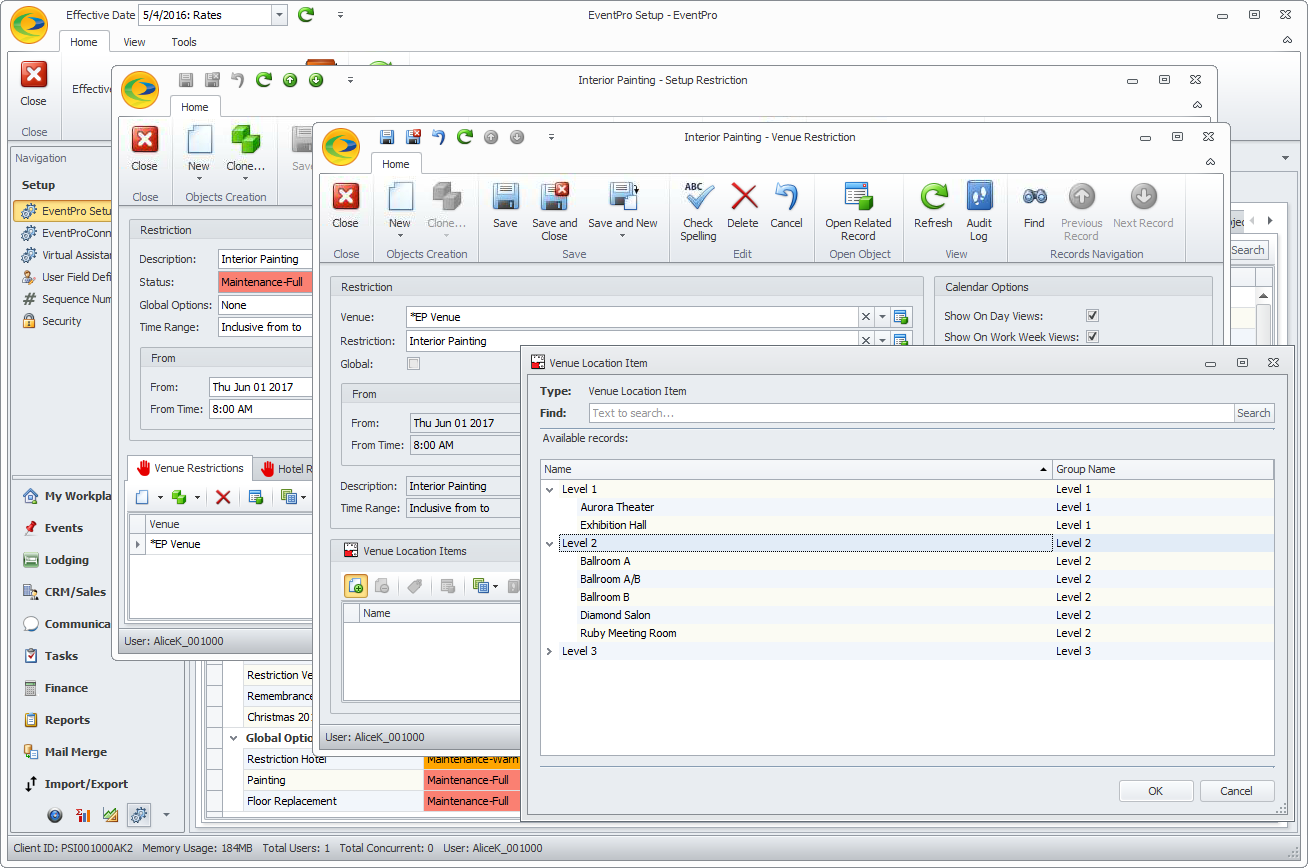This screenshot has height=868, width=1308.
Task: Open quick access toolbar customize arrow in Venue Restriction
Action: pyautogui.click(x=550, y=137)
